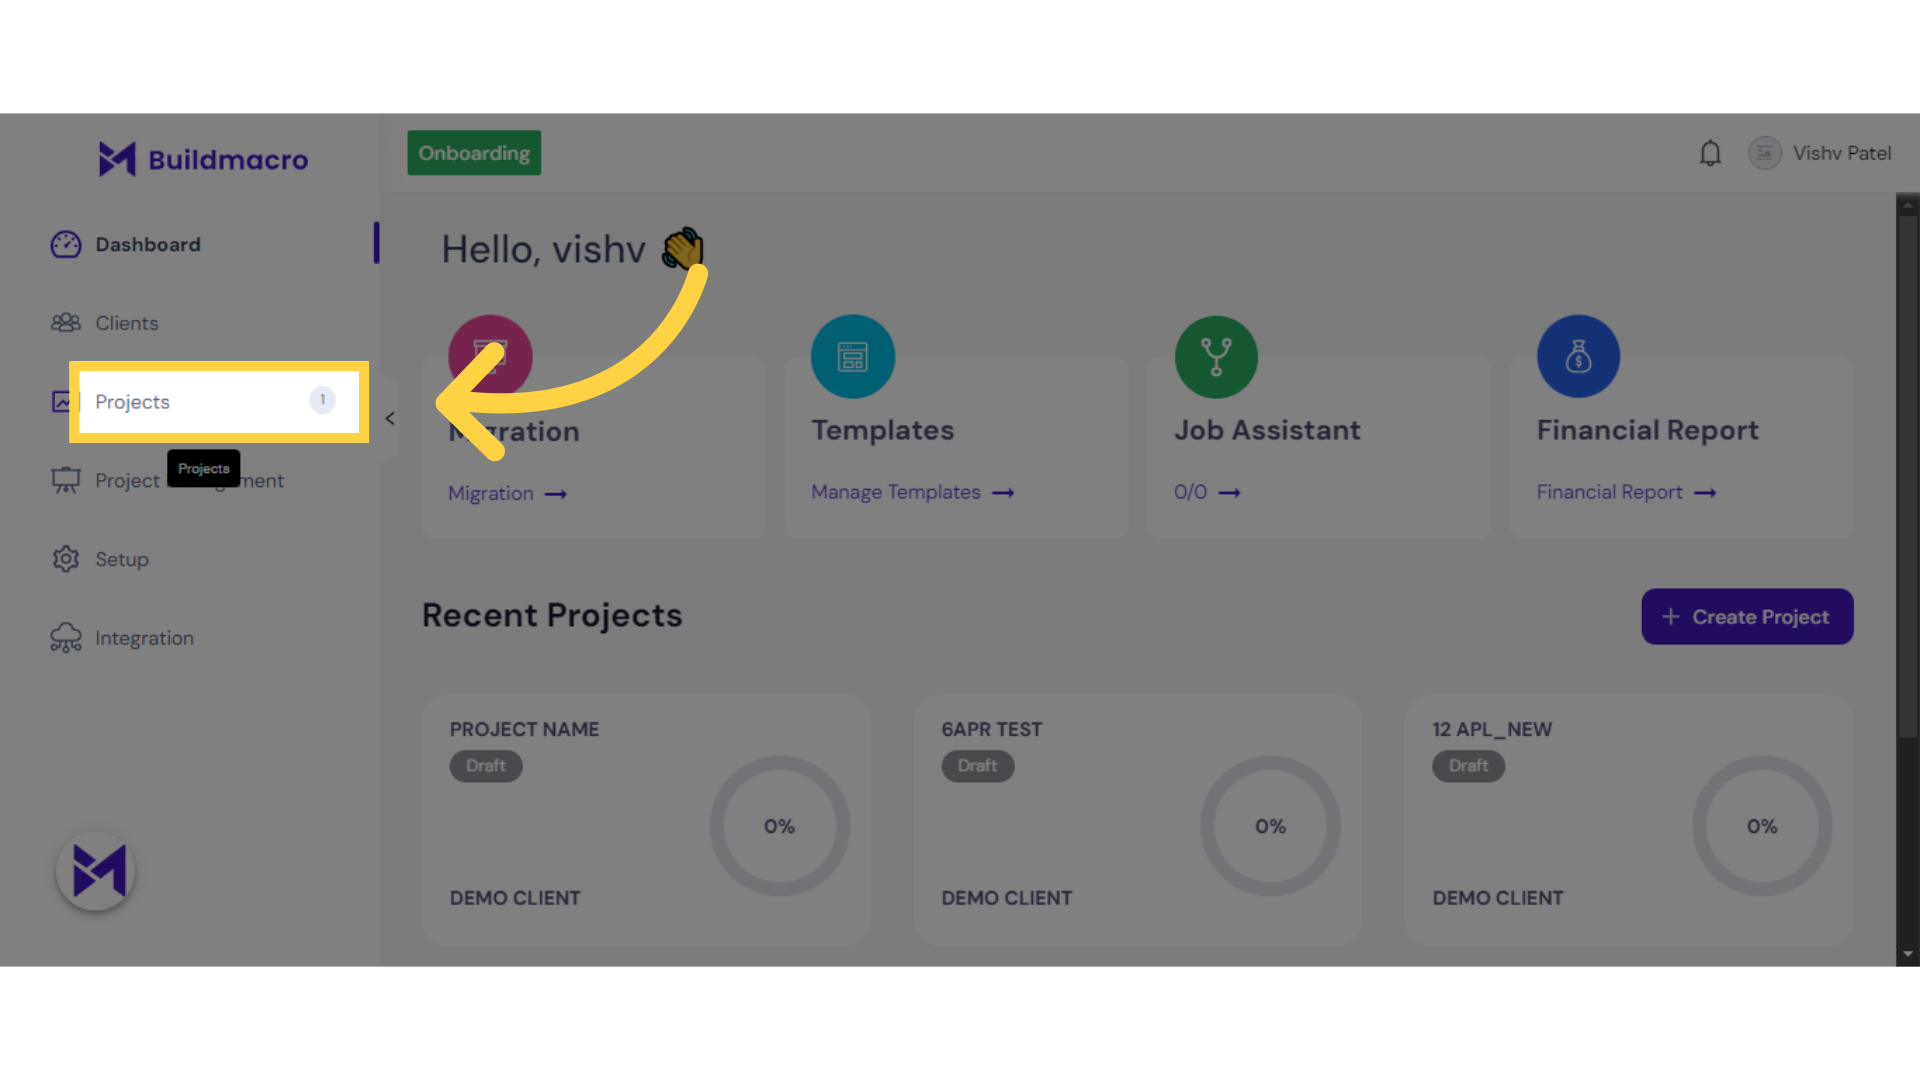Select Project Management menu item

[189, 480]
